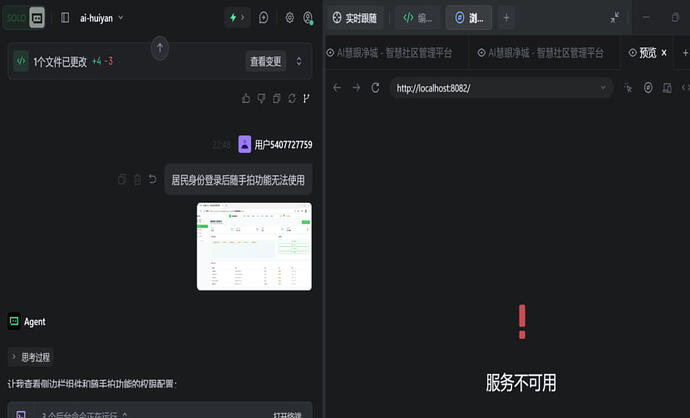Expand the 思考过程 section
The height and width of the screenshot is (418, 690).
[31, 357]
